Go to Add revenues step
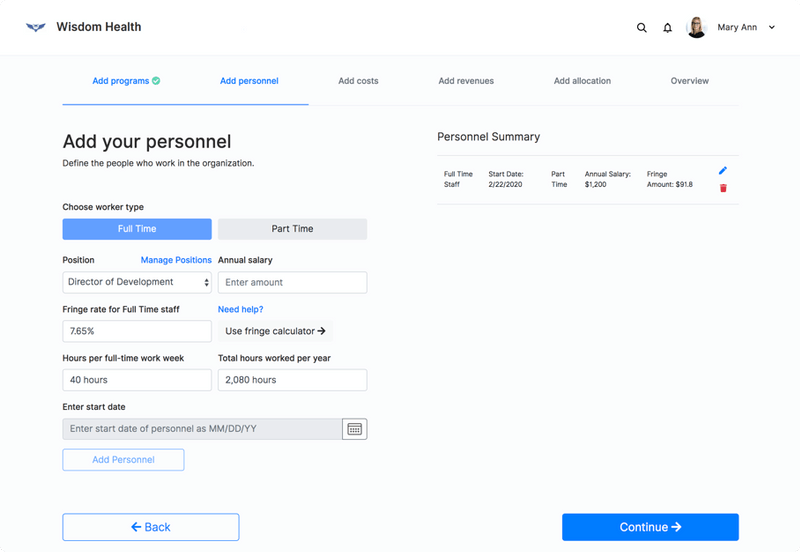Screen dimensions: 800x552 [466, 81]
